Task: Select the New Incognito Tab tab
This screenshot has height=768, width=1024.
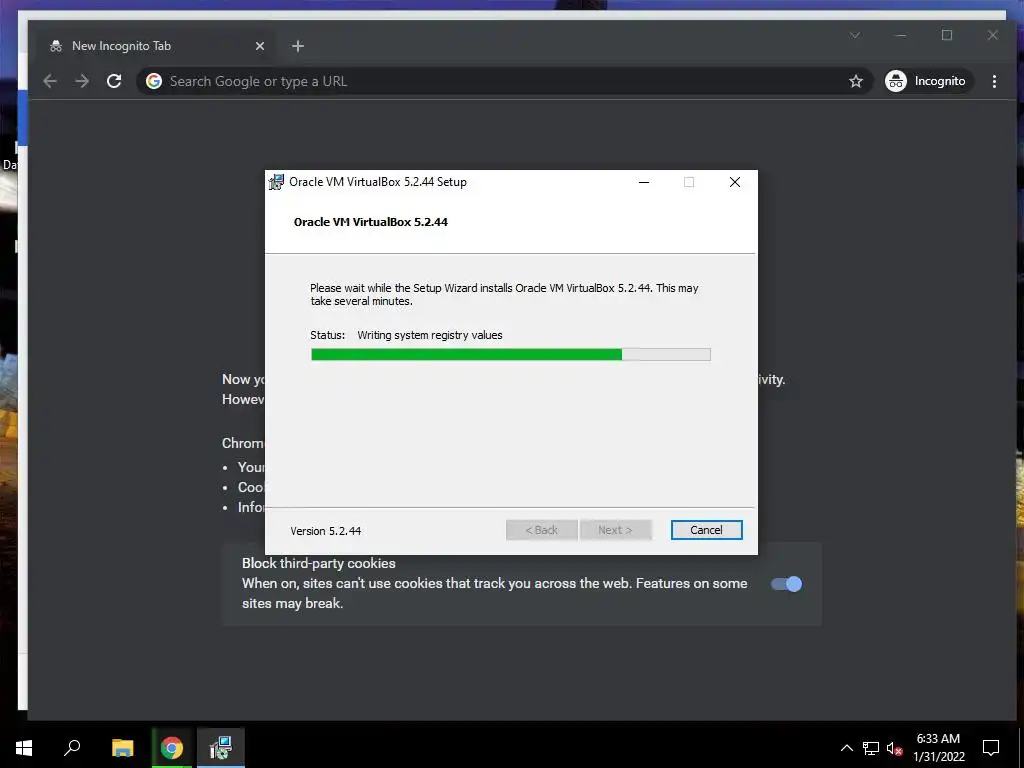Action: point(157,46)
